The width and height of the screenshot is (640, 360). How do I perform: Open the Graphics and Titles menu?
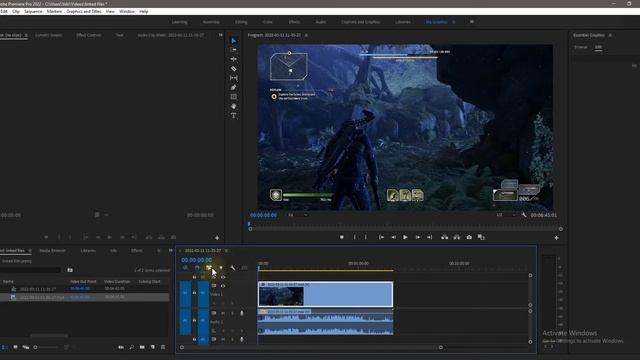(84, 11)
